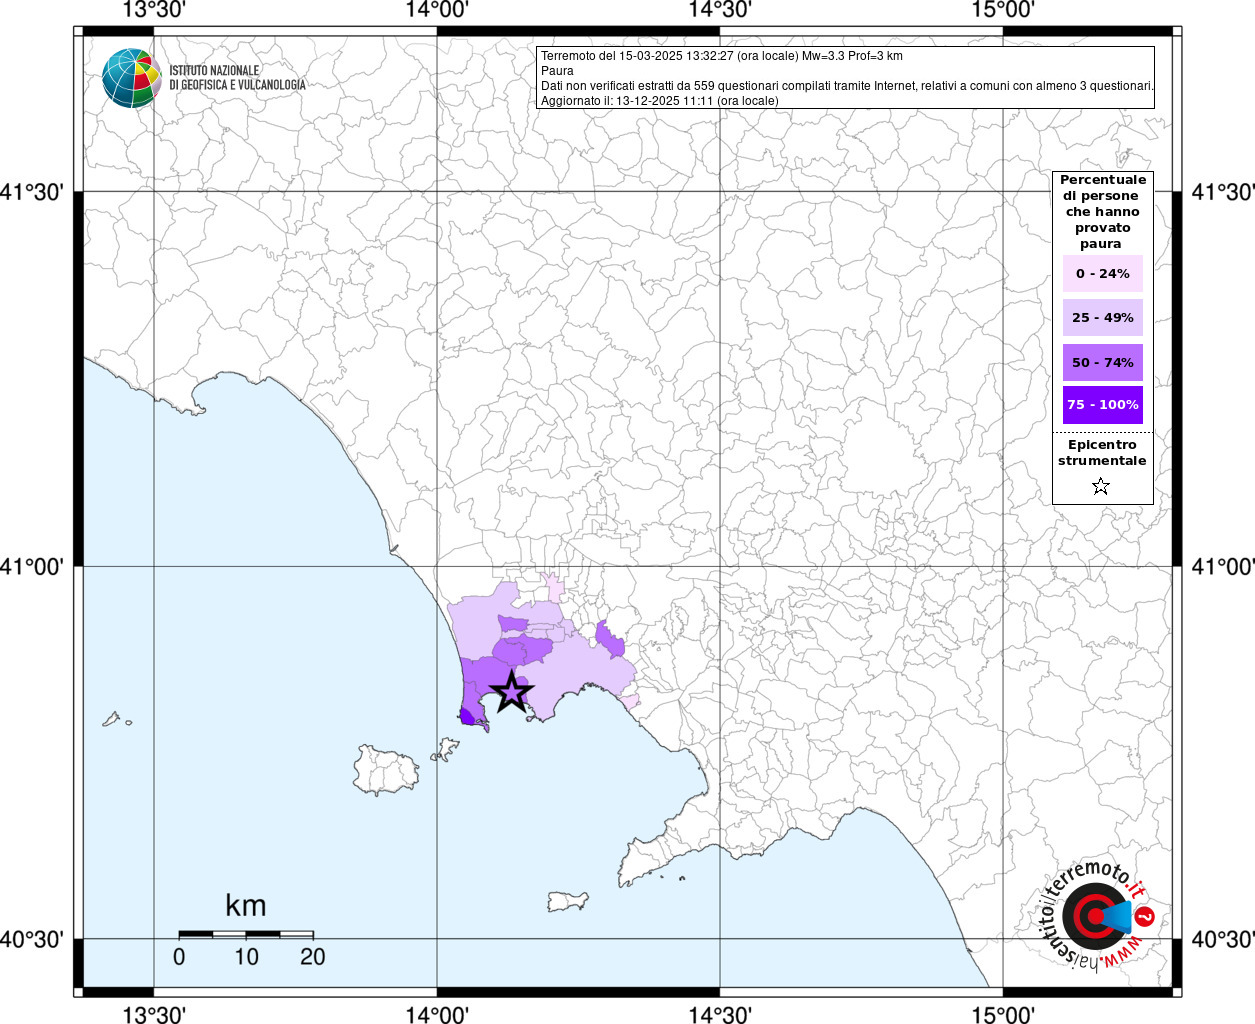Click the dark purple coastal municipality at the cape
Viewport: 1255px width, 1024px height.
[x=467, y=715]
